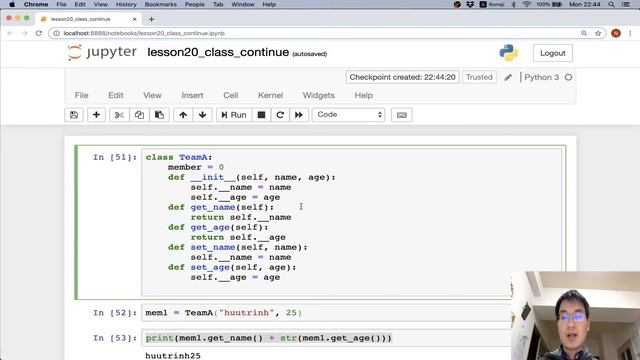
Task: Select the In [52] cell prompt
Action: tap(115, 313)
